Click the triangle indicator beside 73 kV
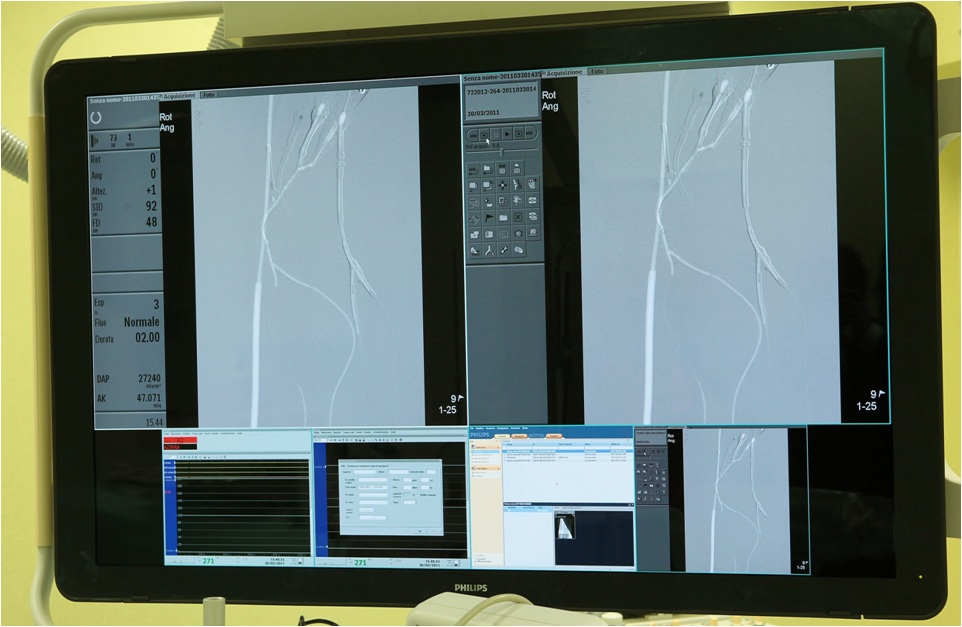The width and height of the screenshot is (962, 627). [94, 141]
